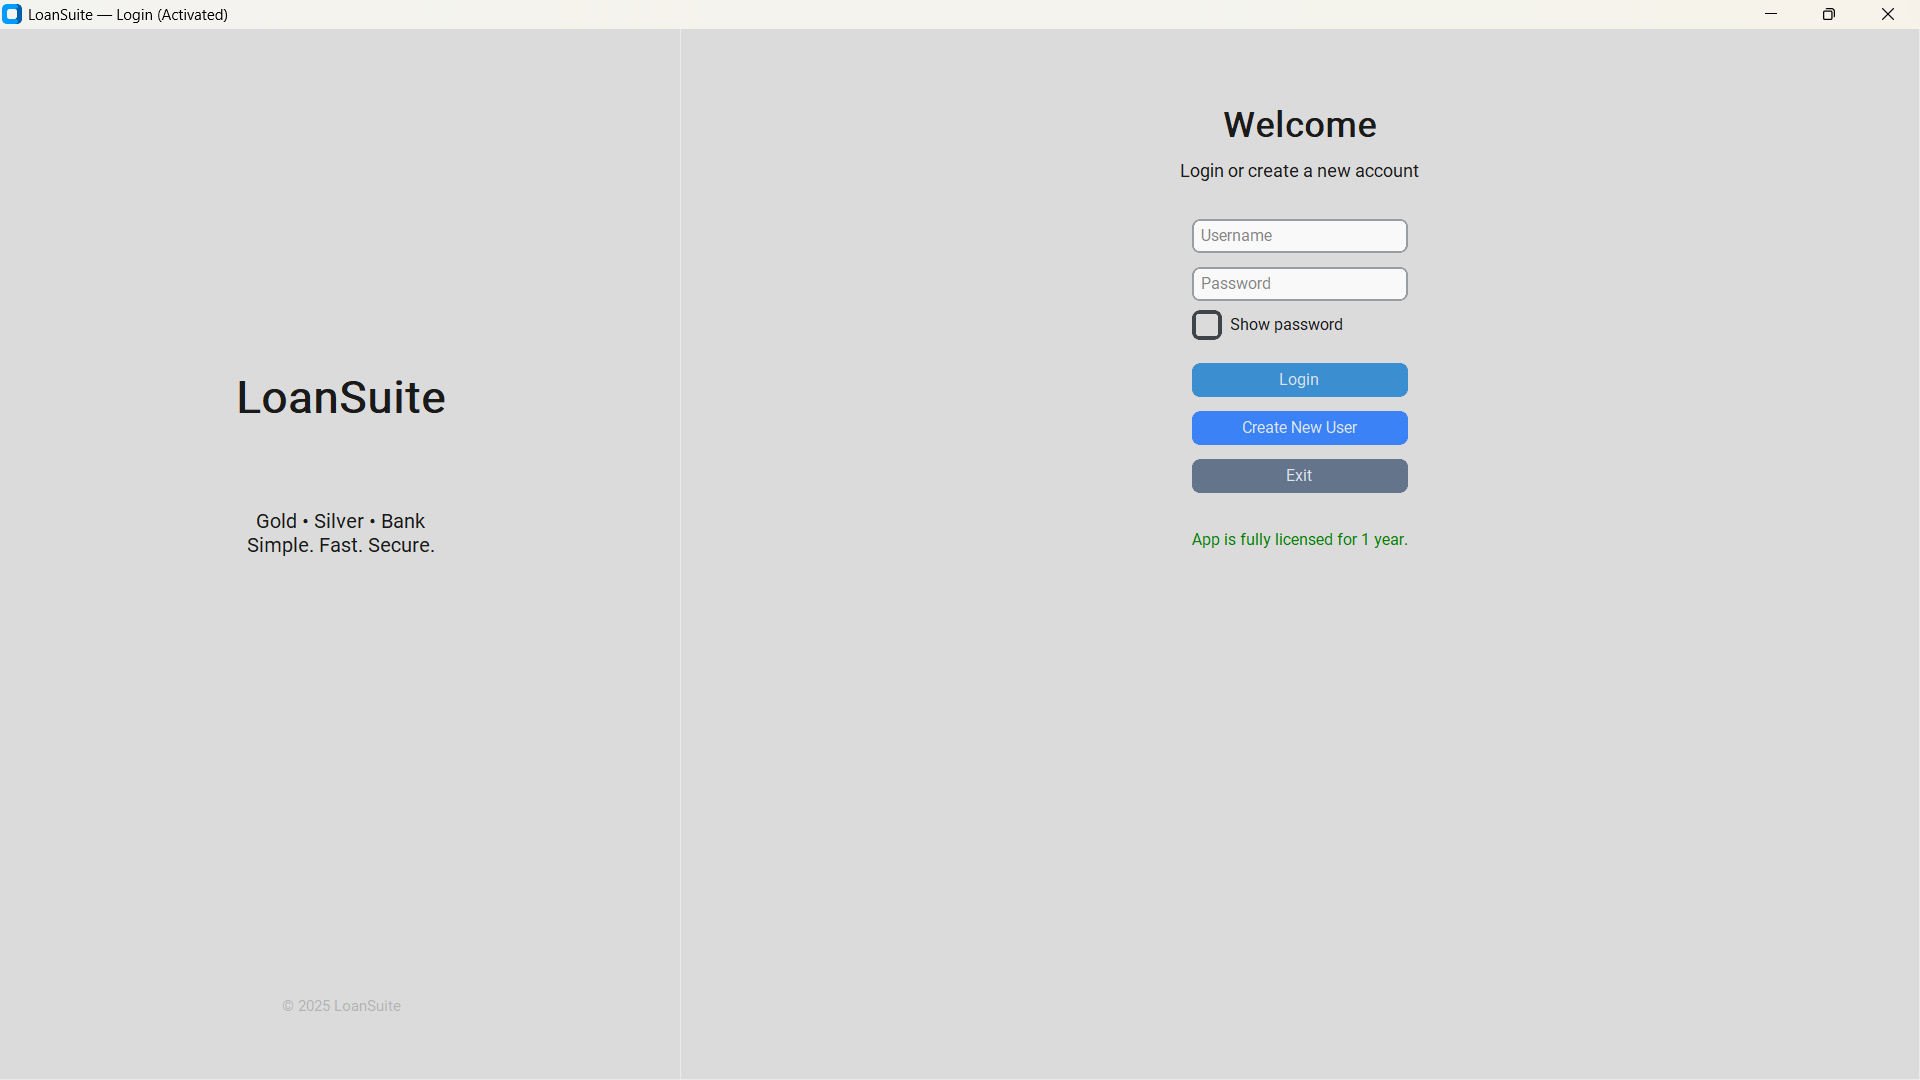Click the LoanSuite app icon in title bar

pyautogui.click(x=12, y=14)
